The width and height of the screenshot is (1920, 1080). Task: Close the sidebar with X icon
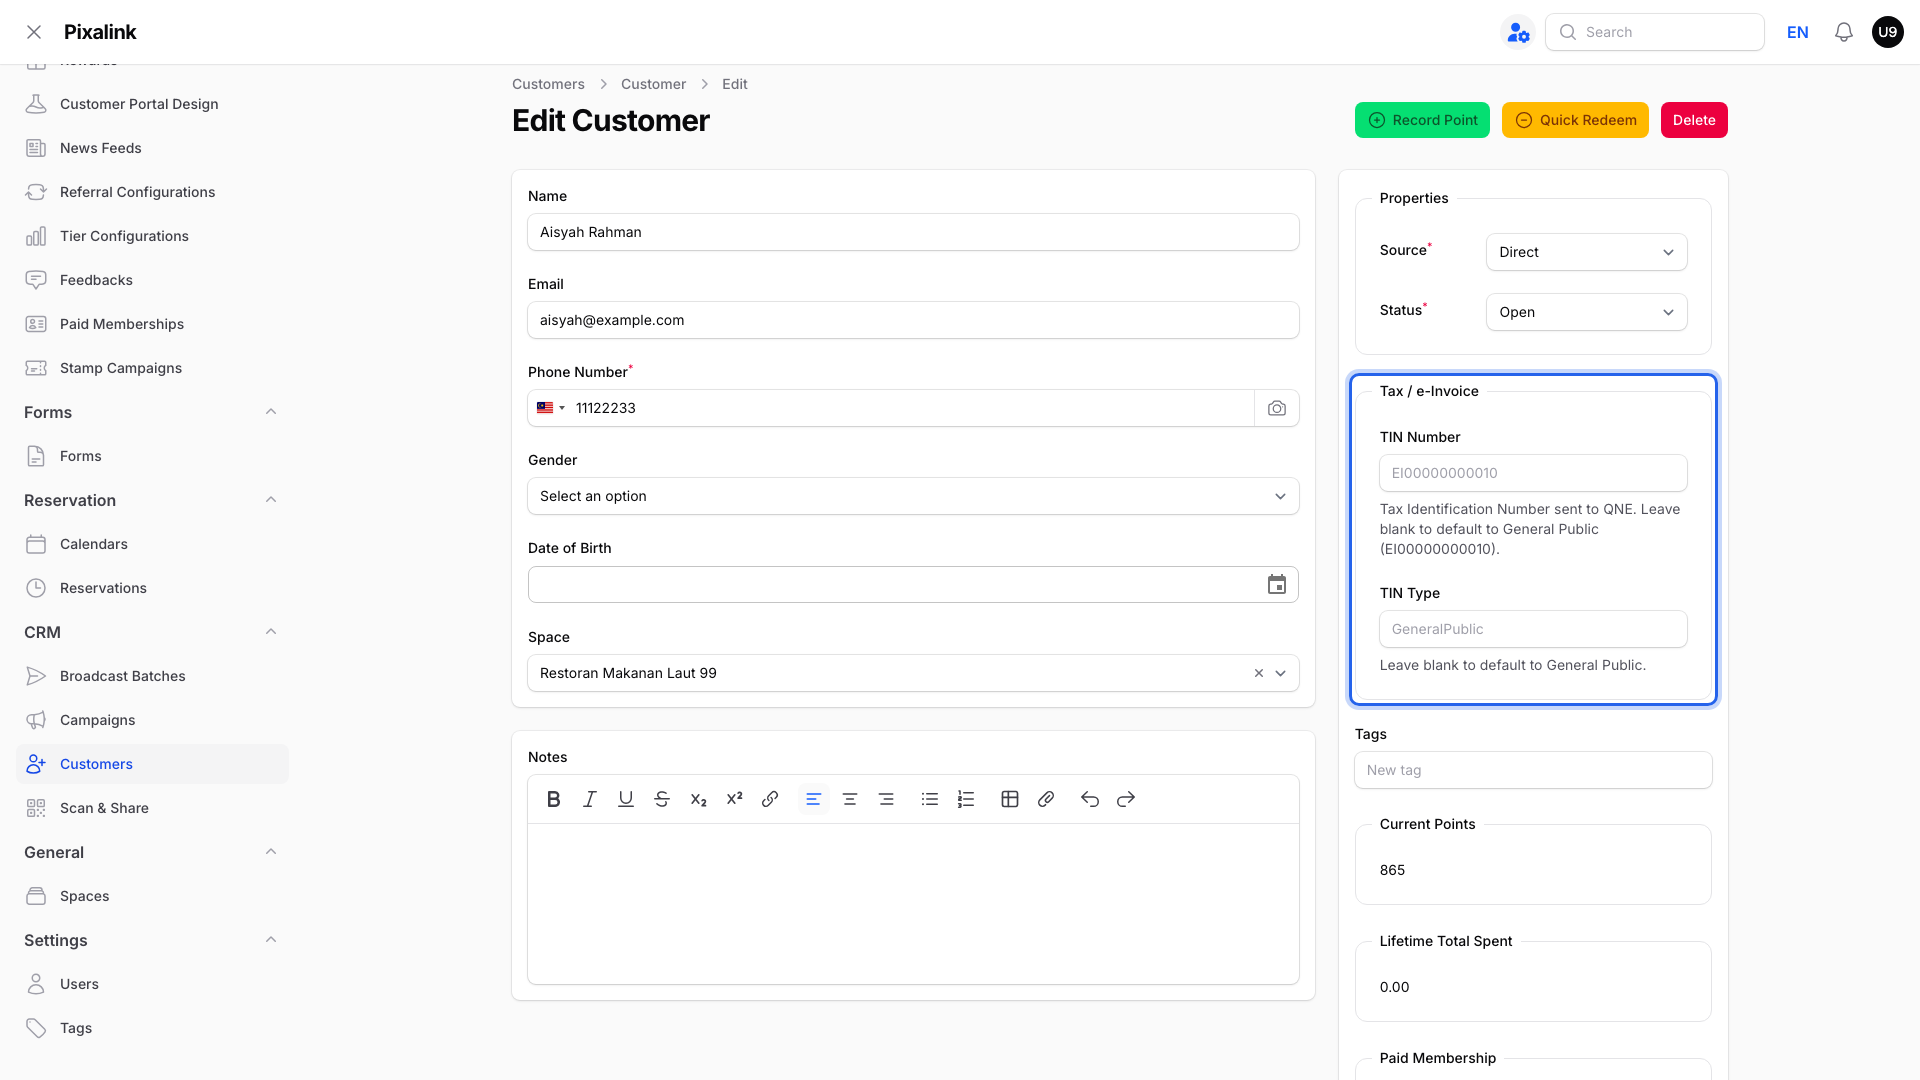click(x=34, y=32)
